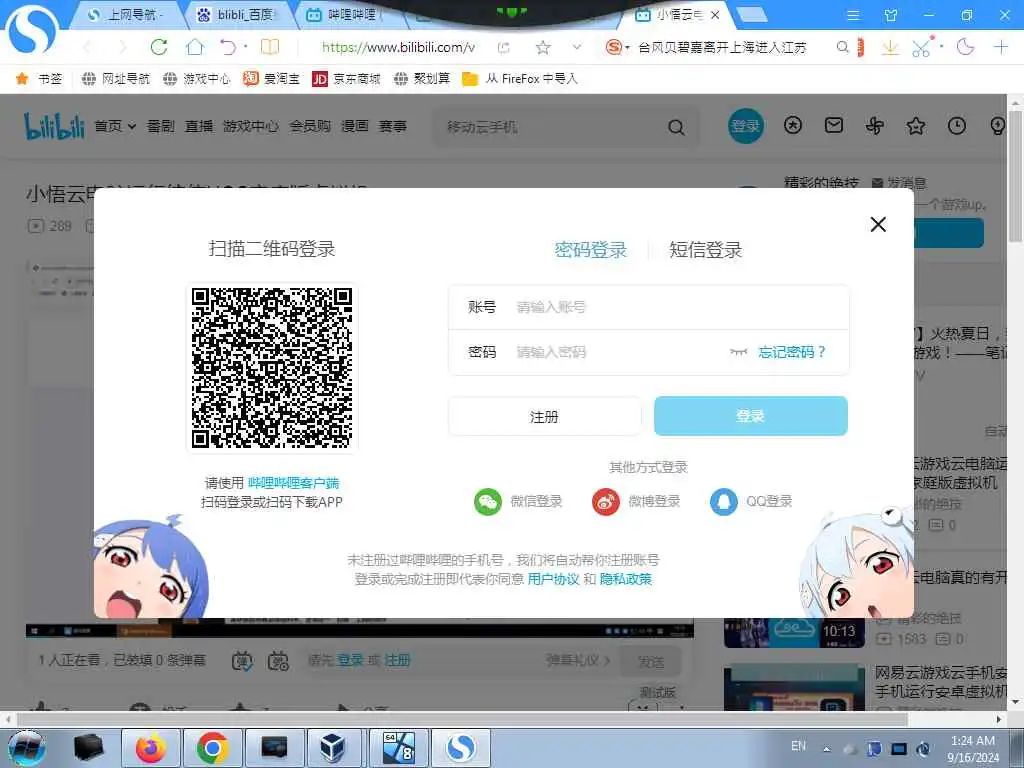The height and width of the screenshot is (768, 1024).
Task: Open 书签 bookmarks star item
Action: pyautogui.click(x=39, y=79)
